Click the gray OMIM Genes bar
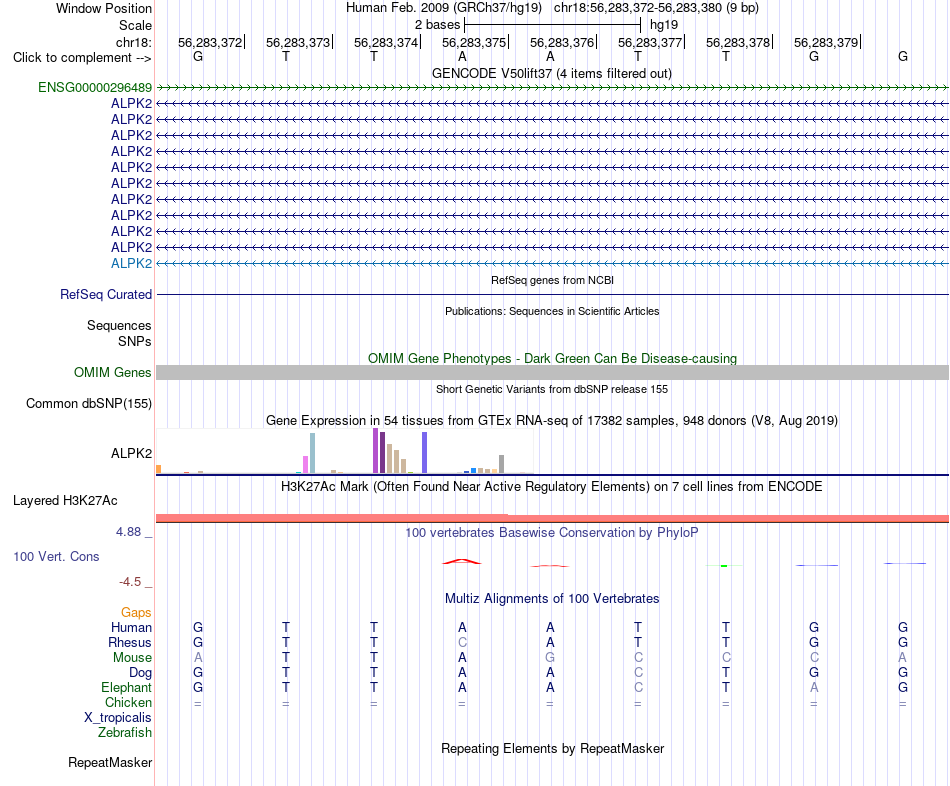Viewport: 950px width, 786px height. [552, 373]
